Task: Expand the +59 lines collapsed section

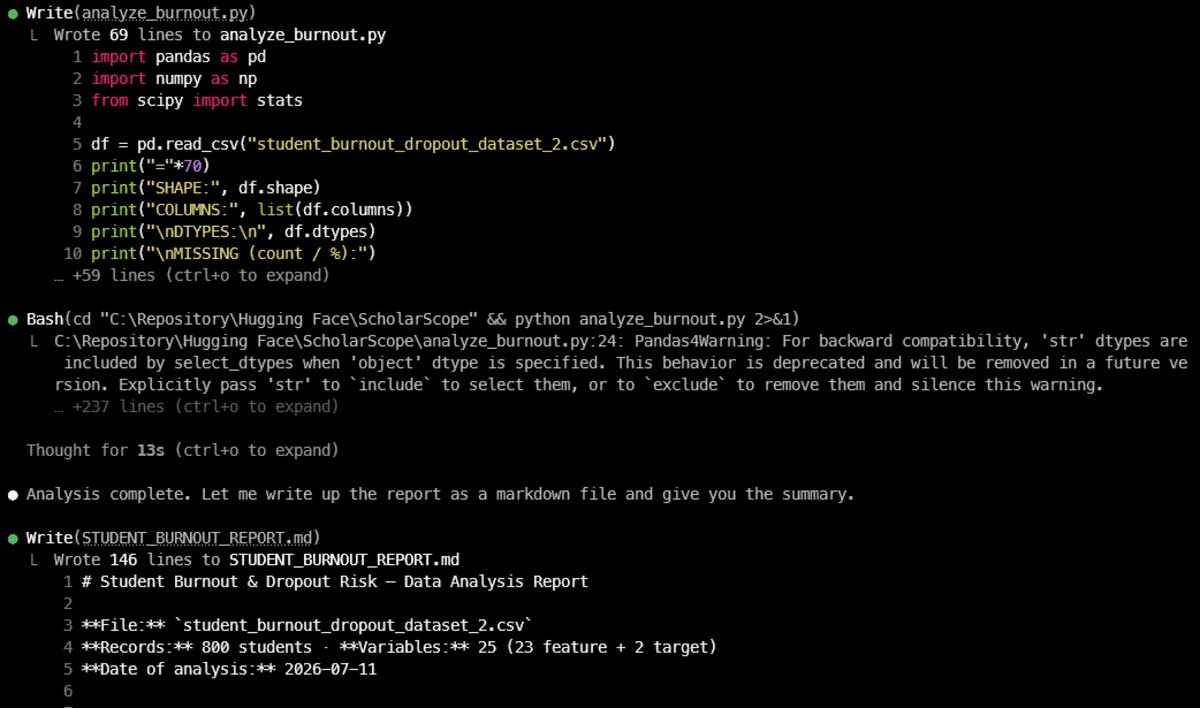Action: point(191,275)
